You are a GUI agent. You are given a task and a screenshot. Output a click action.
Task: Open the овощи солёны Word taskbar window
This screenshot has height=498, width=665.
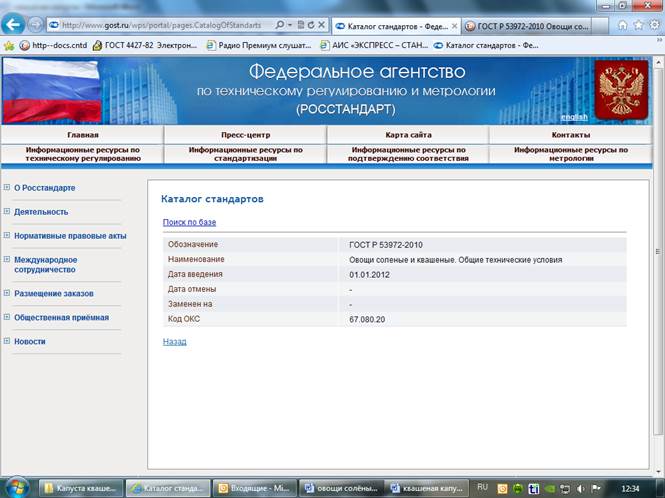pos(341,488)
